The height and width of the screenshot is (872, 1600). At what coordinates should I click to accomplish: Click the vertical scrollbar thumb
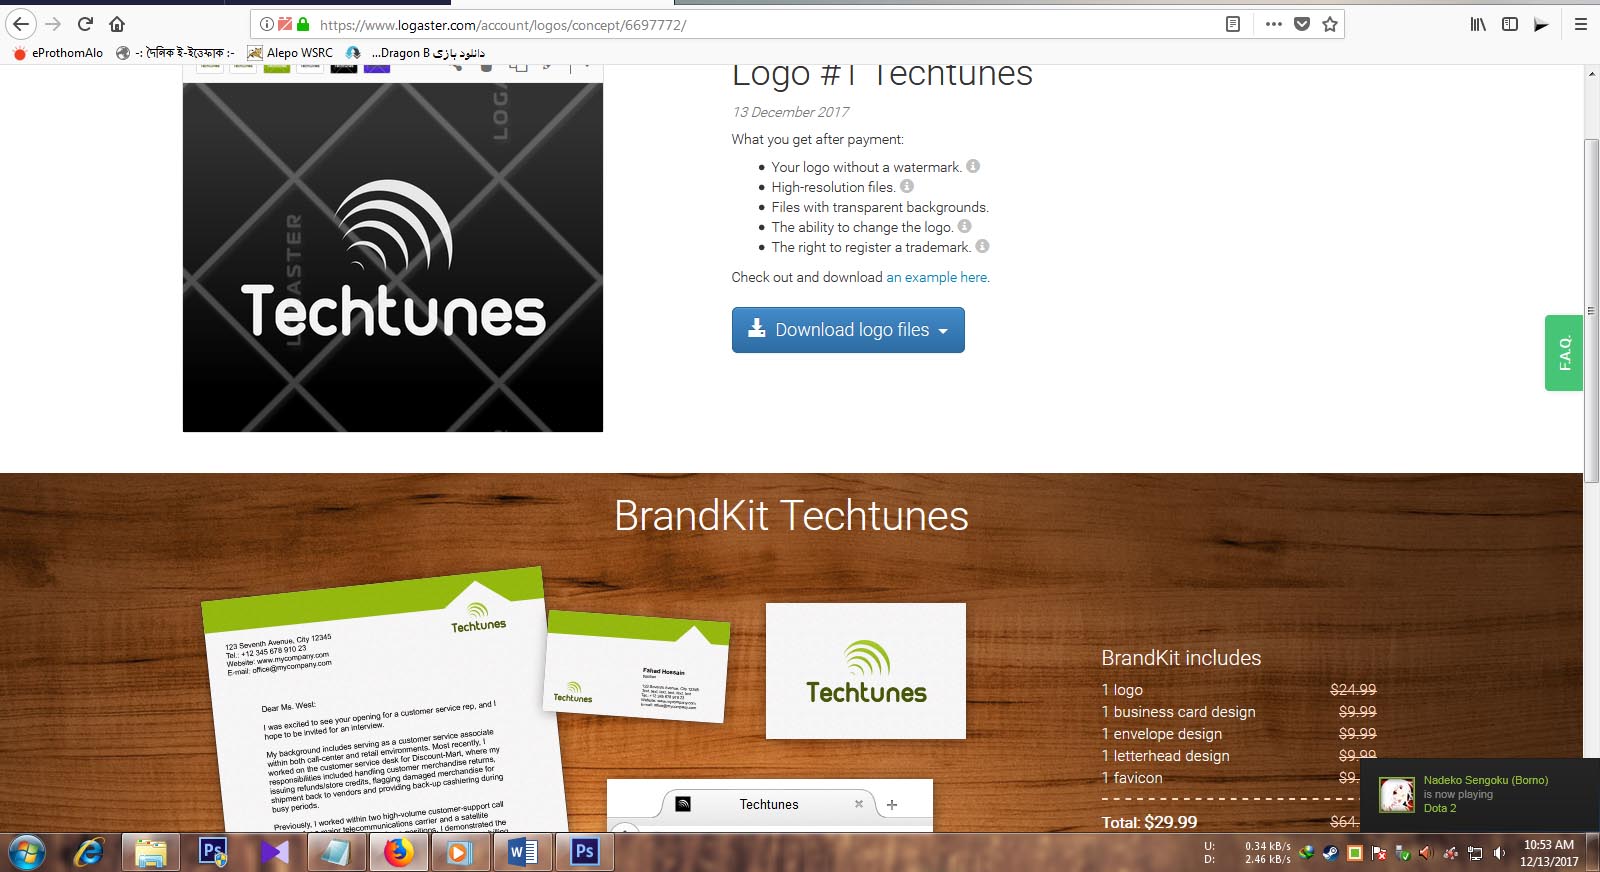point(1591,310)
